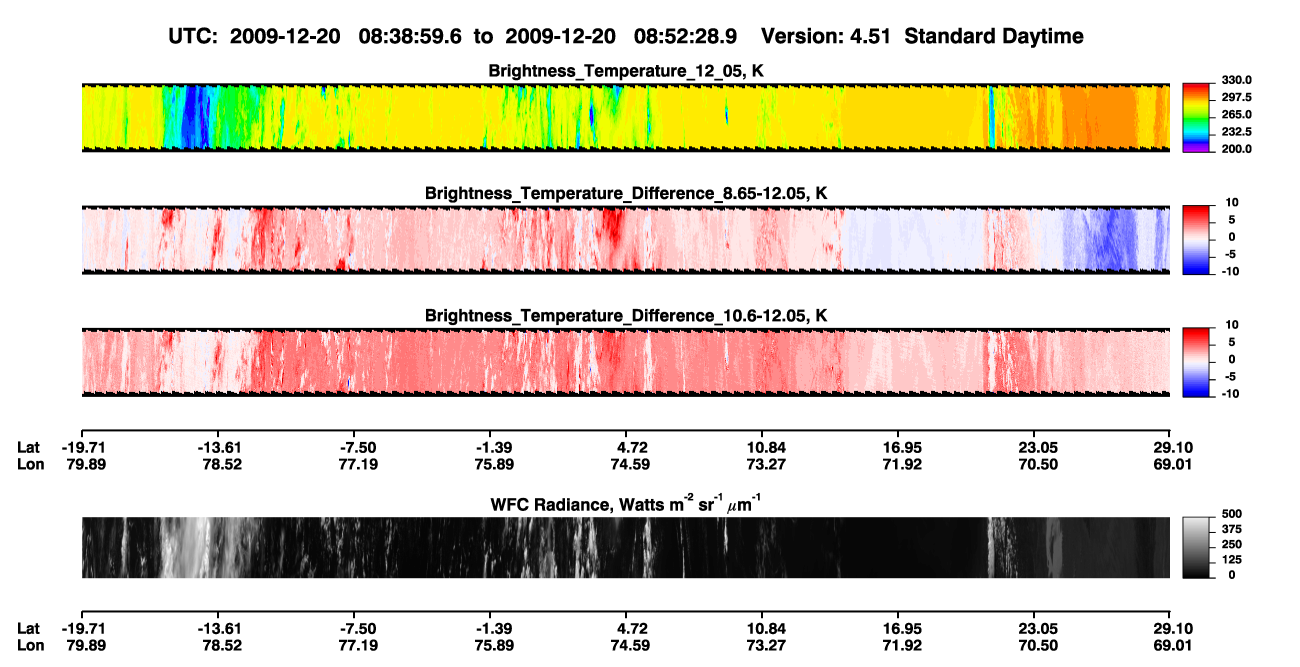Click the 'Lon' label under the WFC Radiance strip
Image resolution: width=1300 pixels, height=667 pixels.
pyautogui.click(x=31, y=645)
